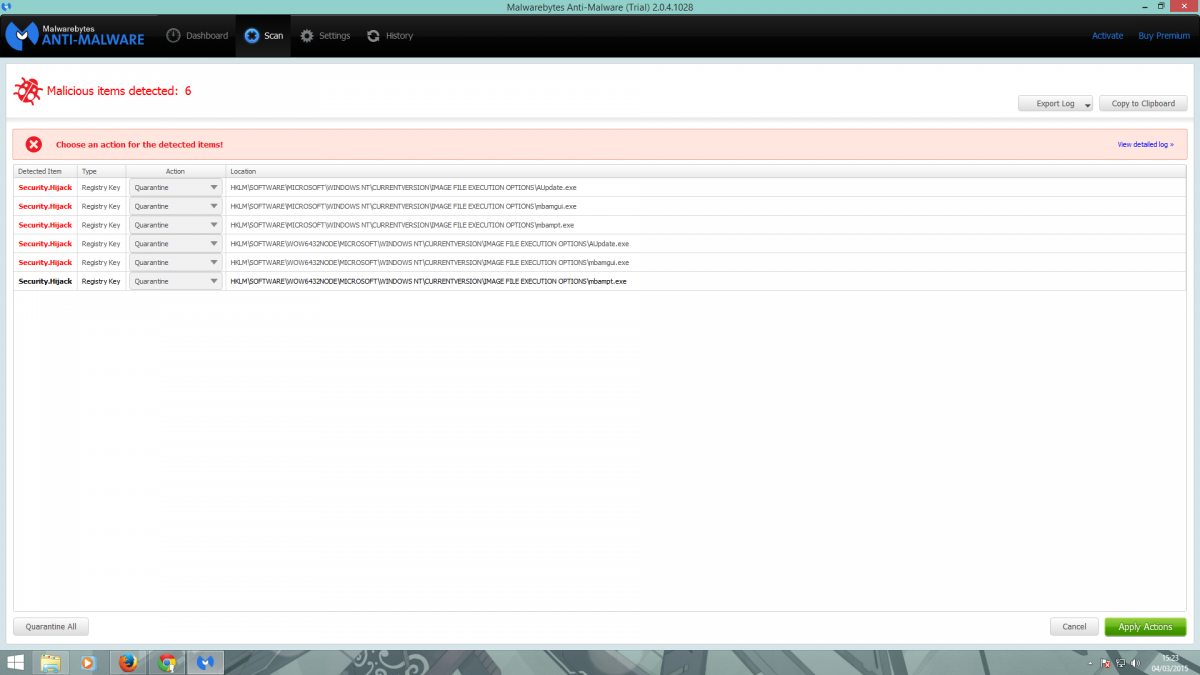This screenshot has height=675, width=1200.
Task: Open View detailed log link
Action: (1145, 145)
